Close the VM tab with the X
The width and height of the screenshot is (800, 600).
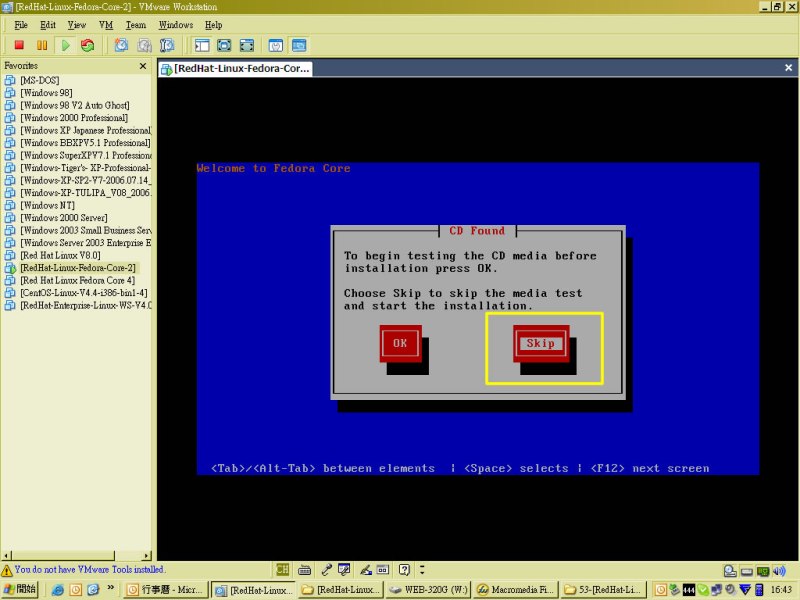click(x=788, y=68)
